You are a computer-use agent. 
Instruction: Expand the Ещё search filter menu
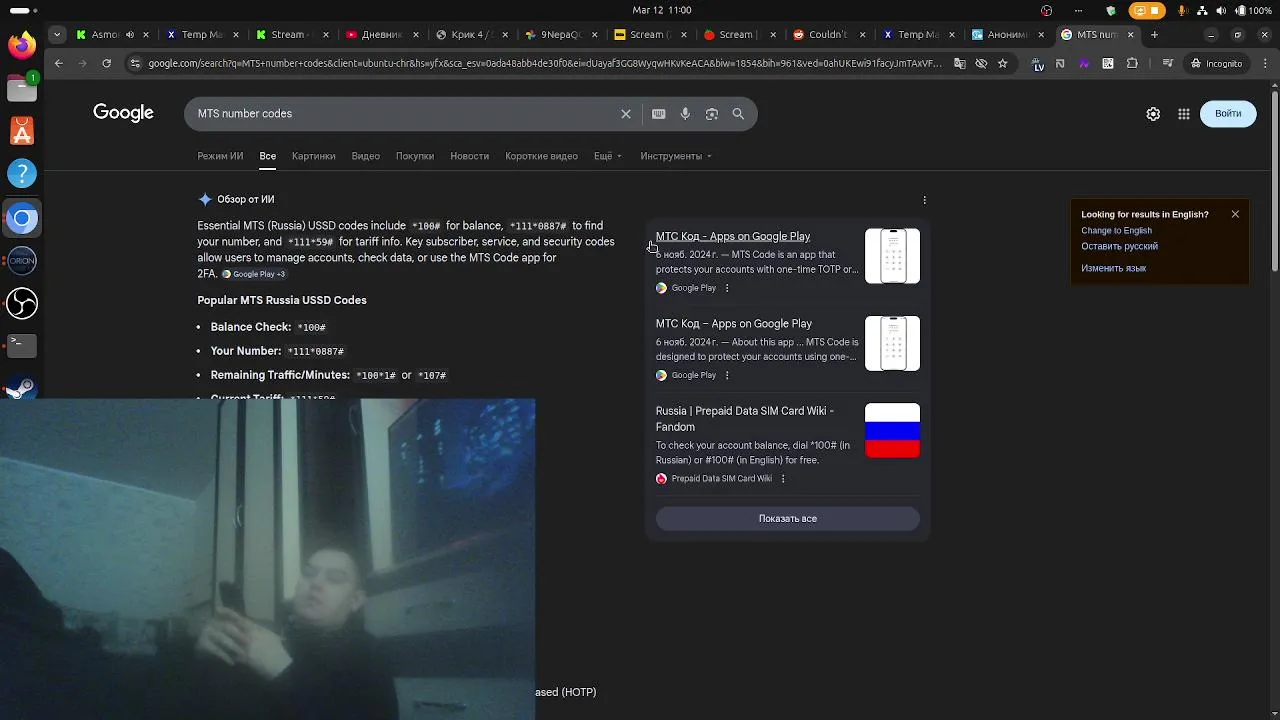pyautogui.click(x=608, y=156)
